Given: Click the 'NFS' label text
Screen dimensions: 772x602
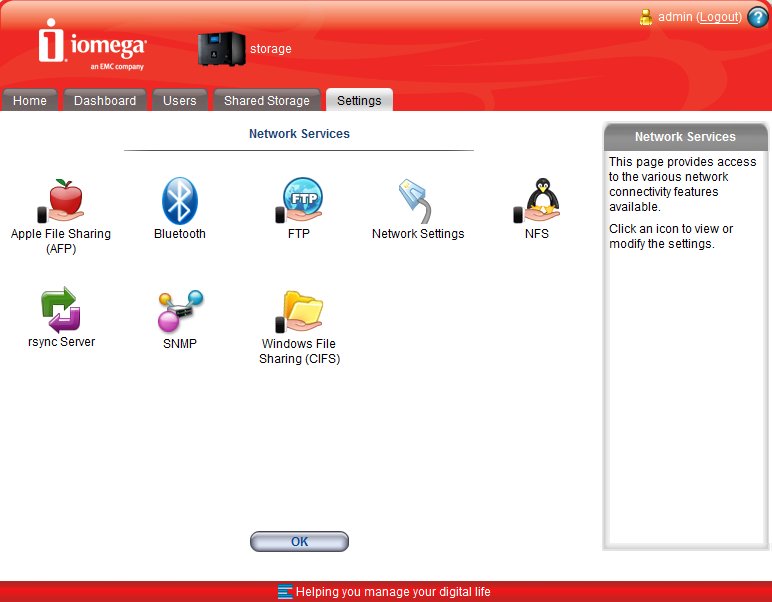Looking at the screenshot, I should [537, 234].
